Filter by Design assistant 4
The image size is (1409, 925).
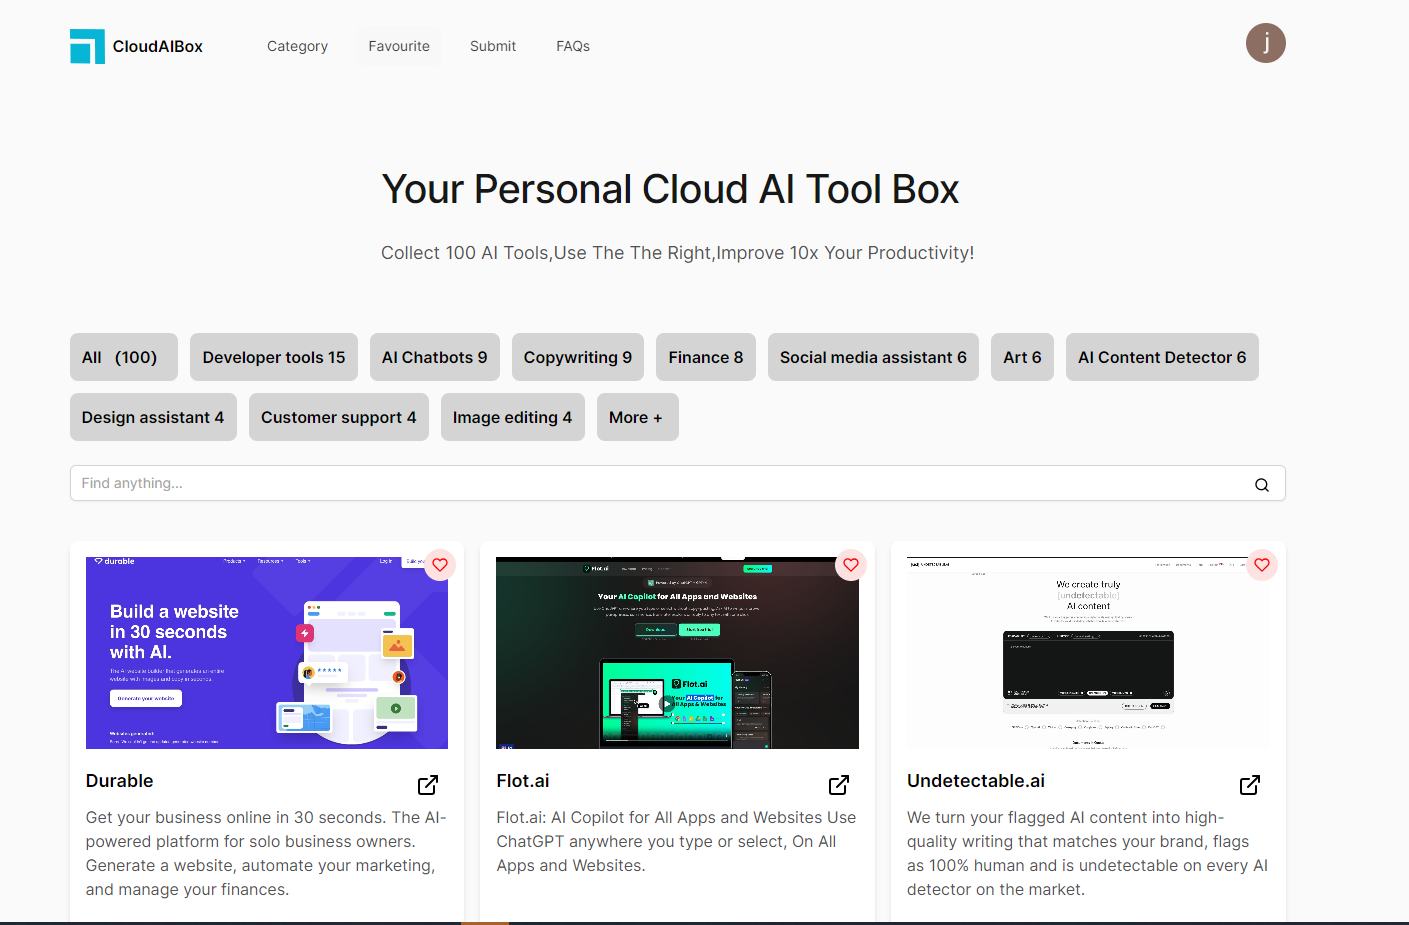tap(153, 417)
